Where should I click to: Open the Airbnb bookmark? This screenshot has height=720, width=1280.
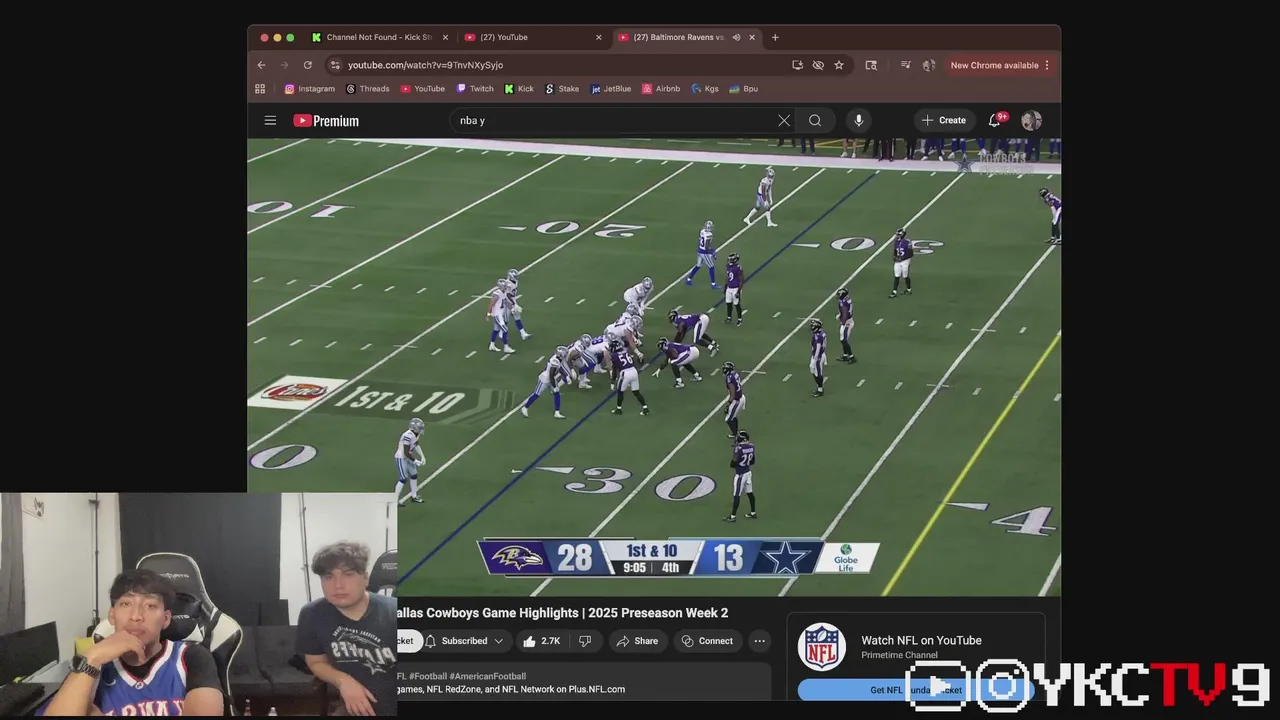pyautogui.click(x=661, y=89)
